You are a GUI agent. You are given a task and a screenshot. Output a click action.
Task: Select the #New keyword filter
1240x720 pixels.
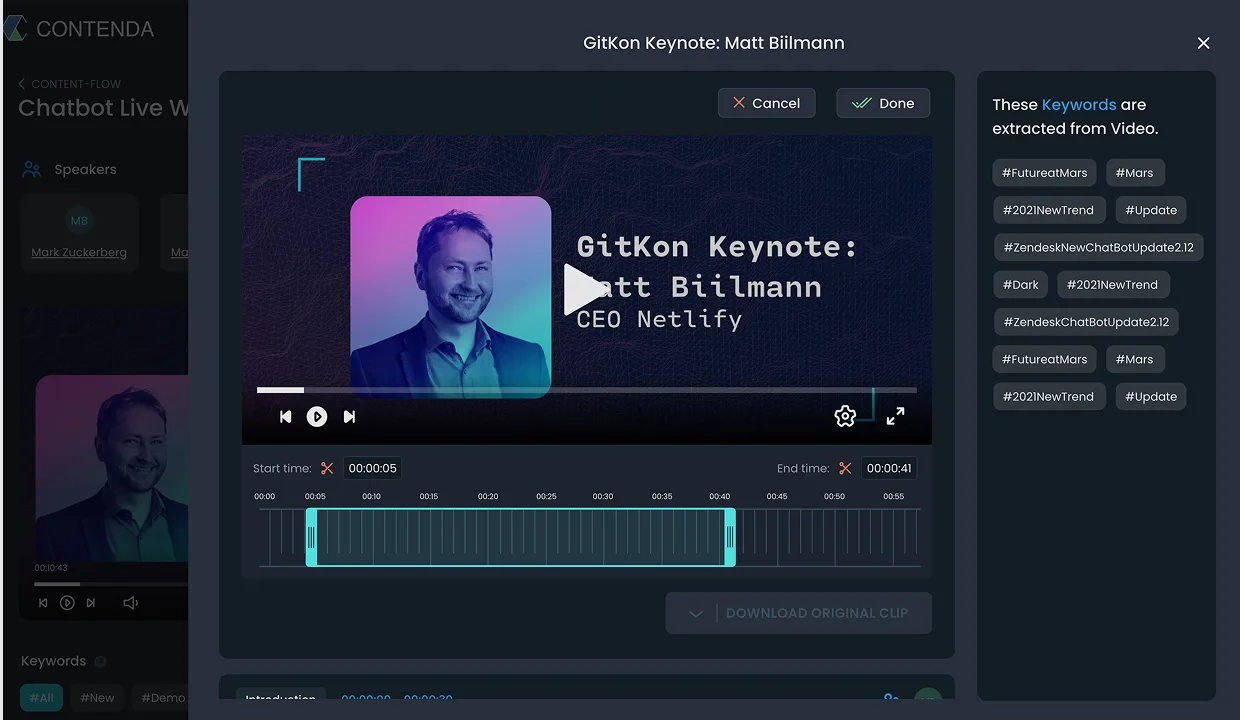click(97, 698)
